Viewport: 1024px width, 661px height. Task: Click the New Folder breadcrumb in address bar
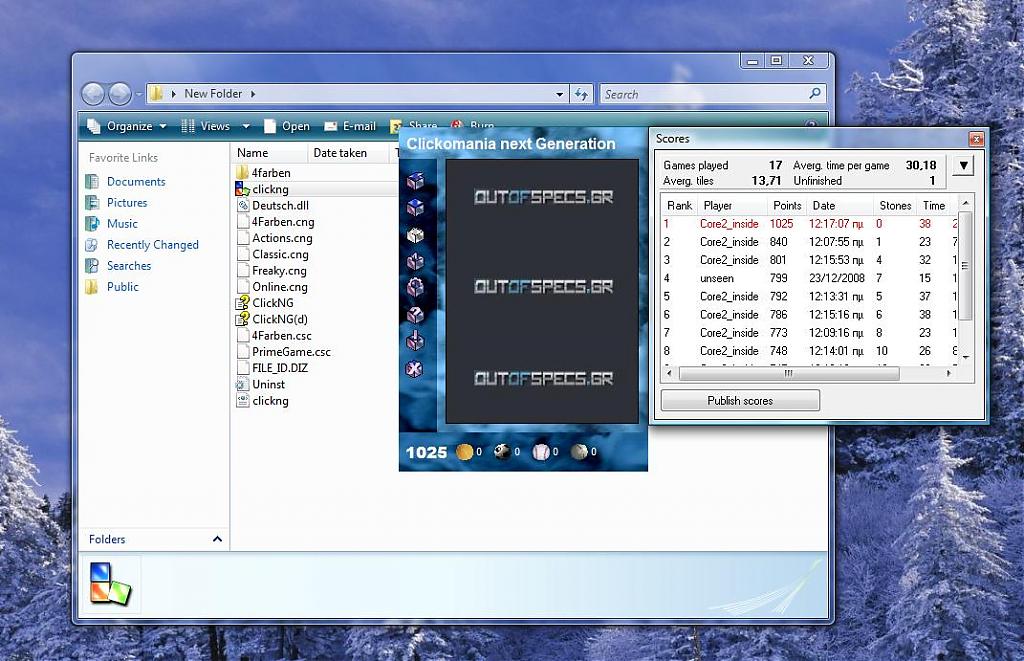tap(213, 93)
